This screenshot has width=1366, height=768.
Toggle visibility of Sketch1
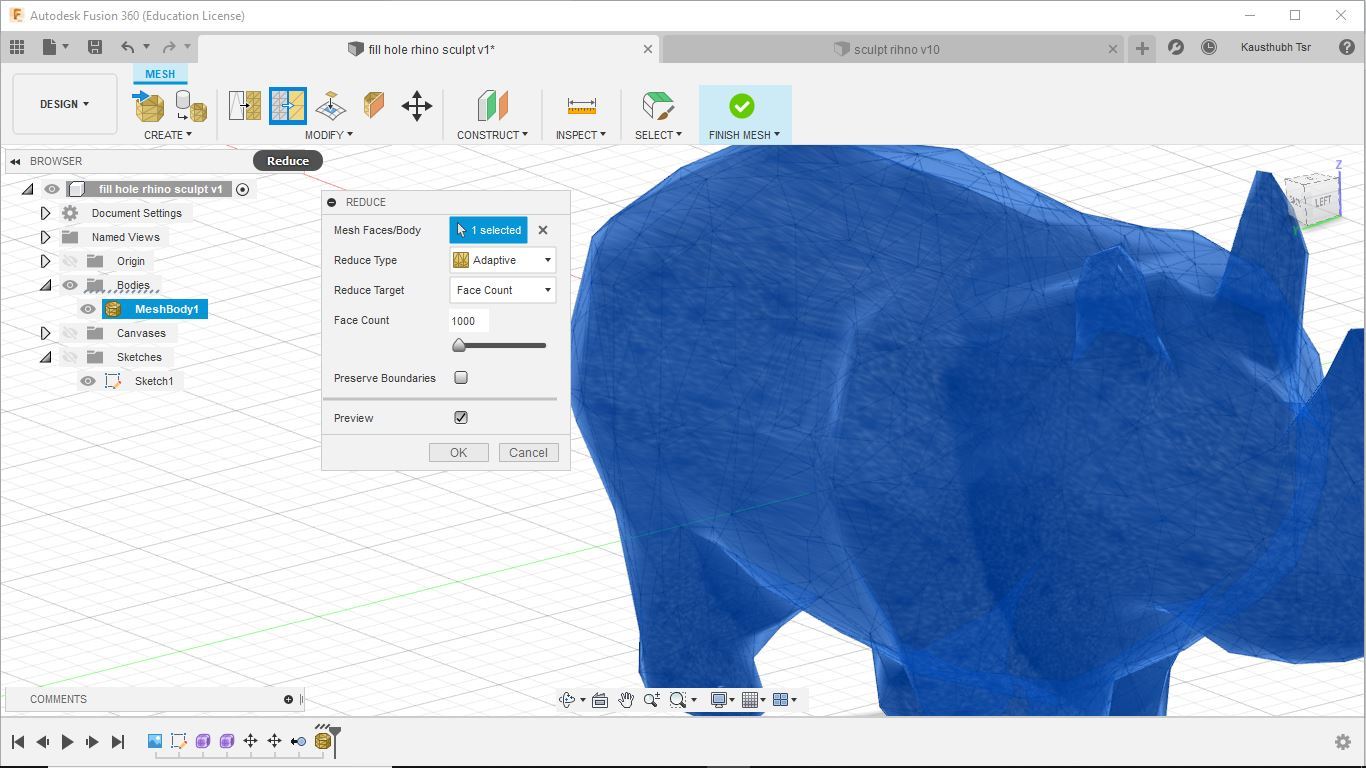tap(88, 381)
